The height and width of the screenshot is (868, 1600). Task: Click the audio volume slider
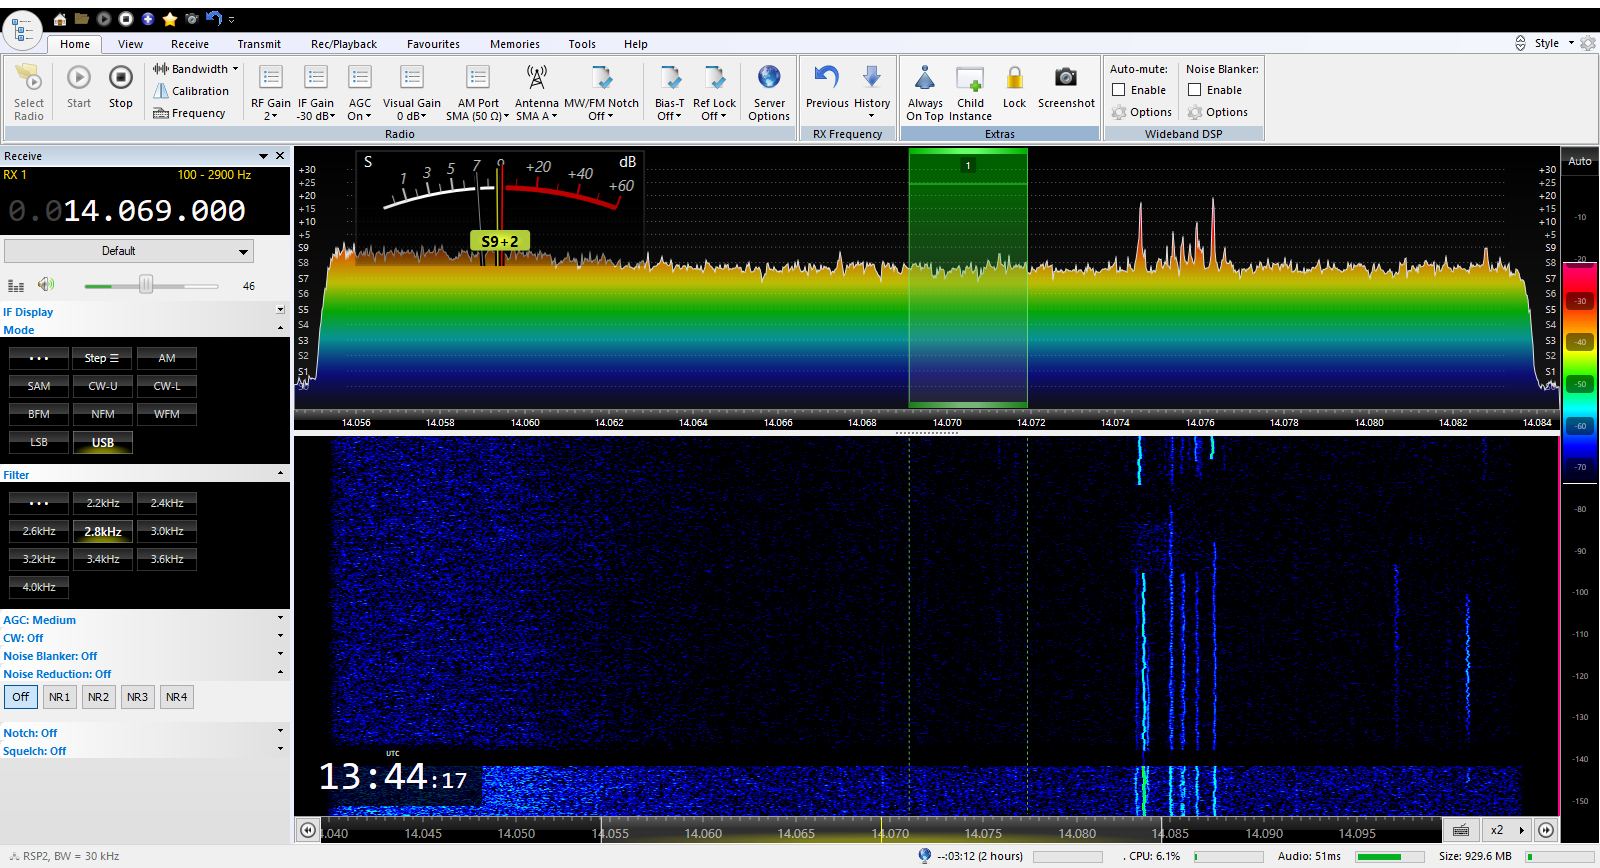pos(147,286)
